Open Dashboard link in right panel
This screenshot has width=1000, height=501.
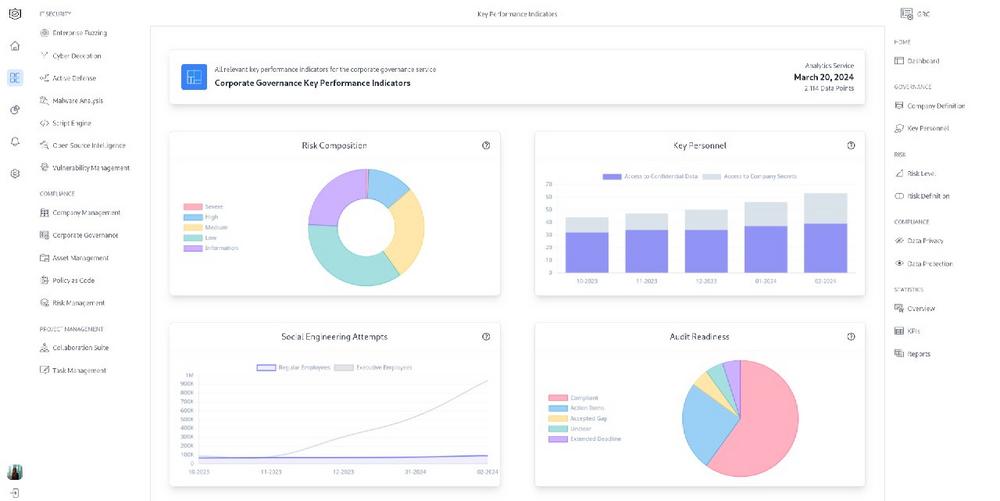coord(922,61)
